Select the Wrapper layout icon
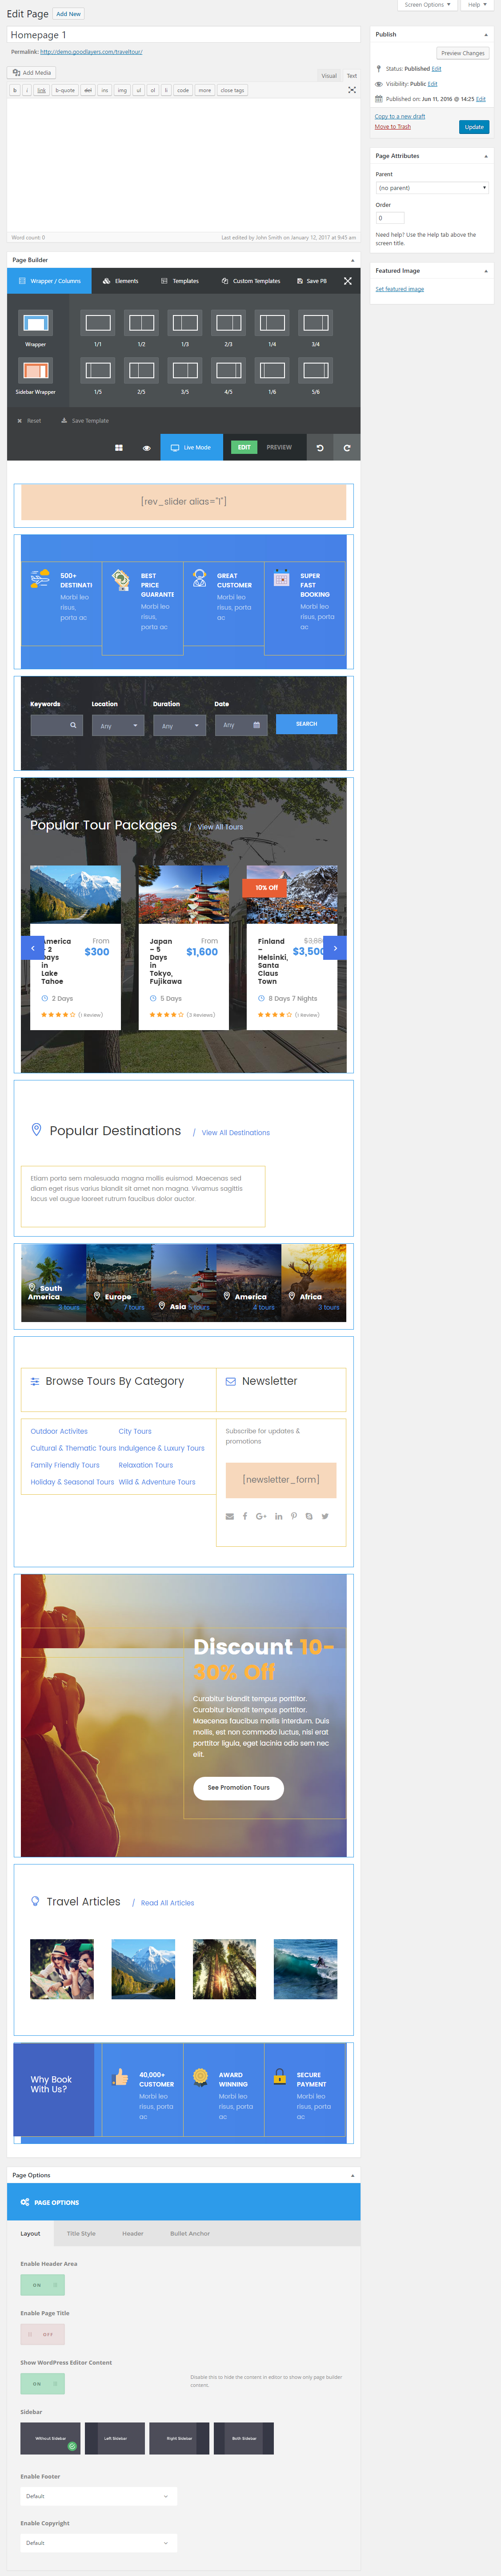 36,323
